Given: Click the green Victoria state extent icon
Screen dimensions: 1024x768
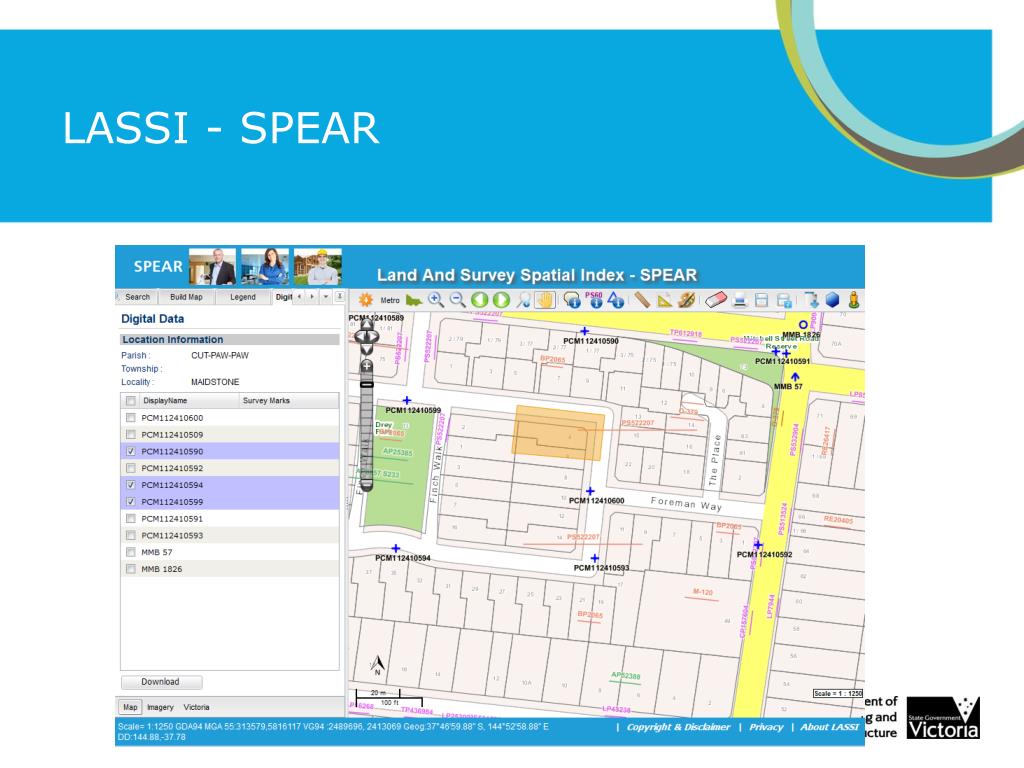Looking at the screenshot, I should (x=413, y=300).
